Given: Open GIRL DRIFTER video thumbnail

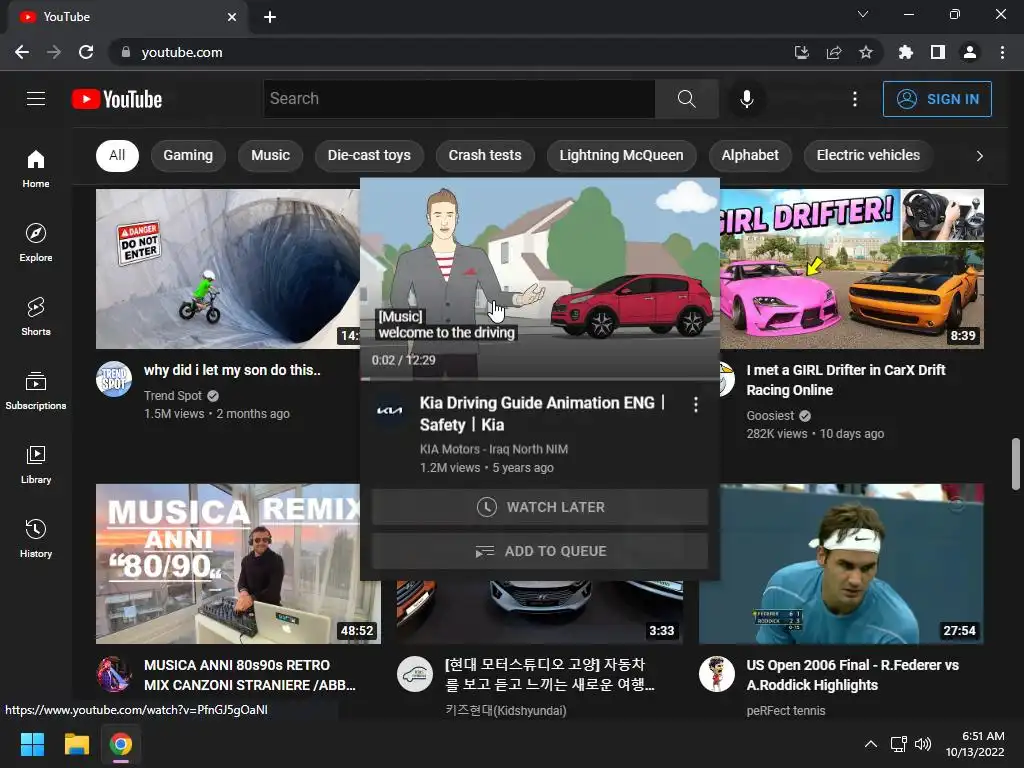Looking at the screenshot, I should [852, 268].
